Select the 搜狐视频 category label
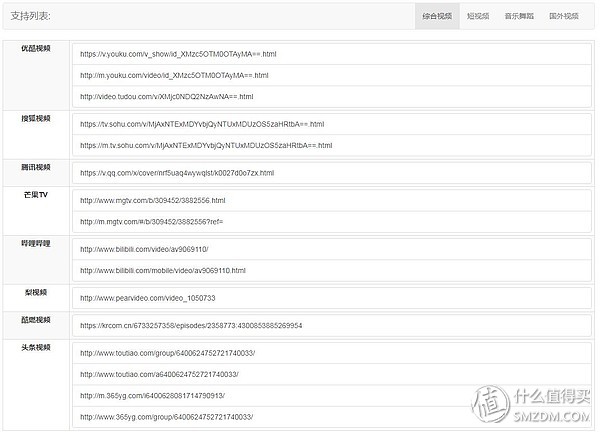 pos(36,118)
